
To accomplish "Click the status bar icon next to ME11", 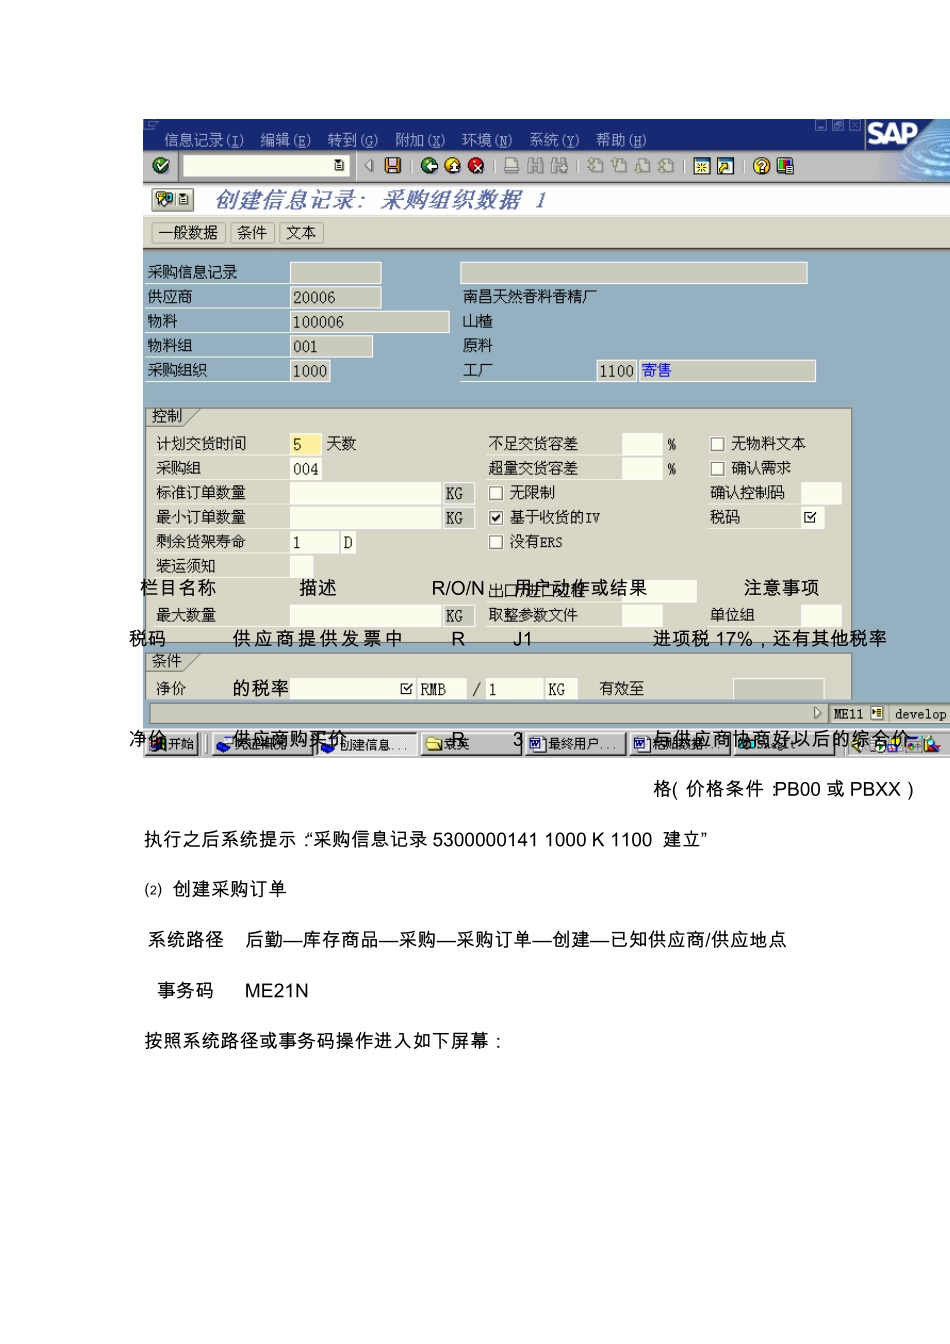I will click(877, 713).
